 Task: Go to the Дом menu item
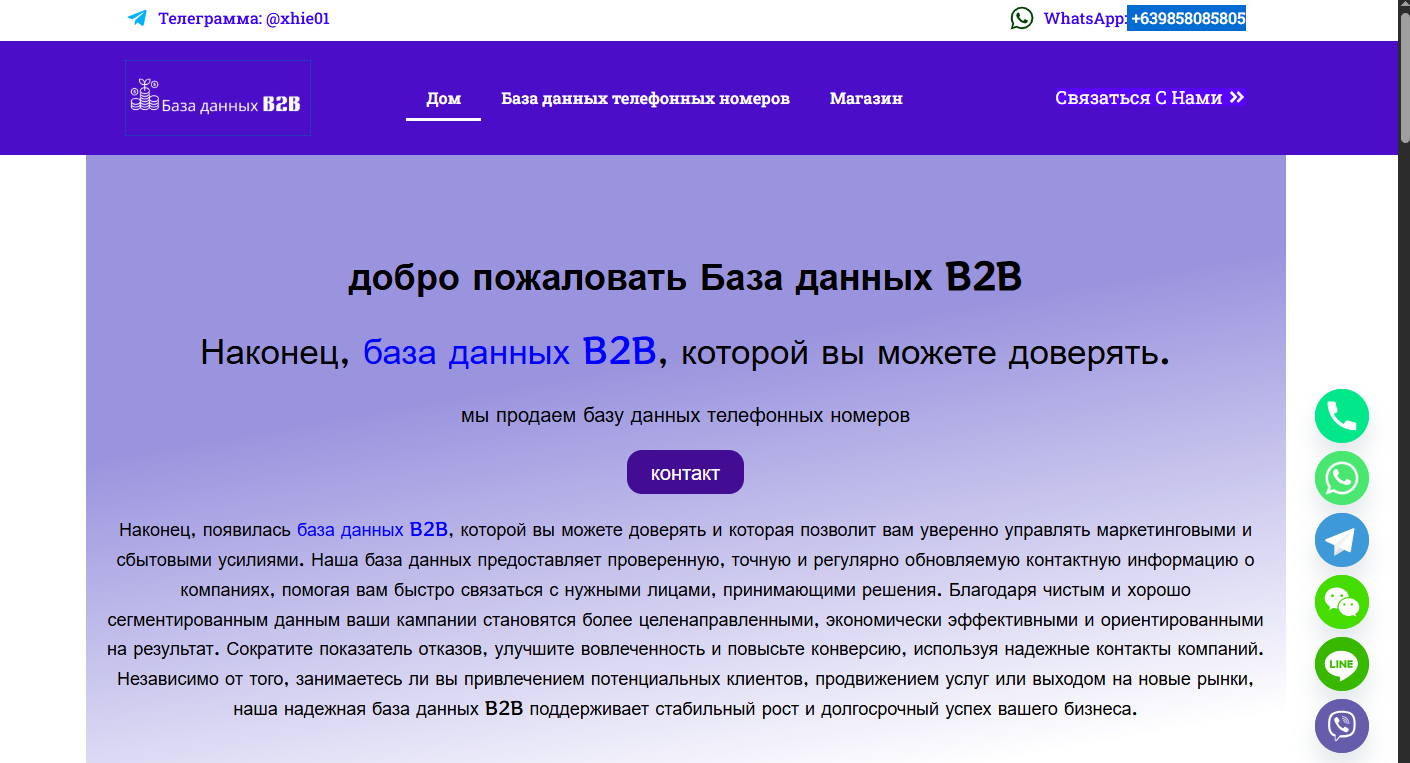443,98
